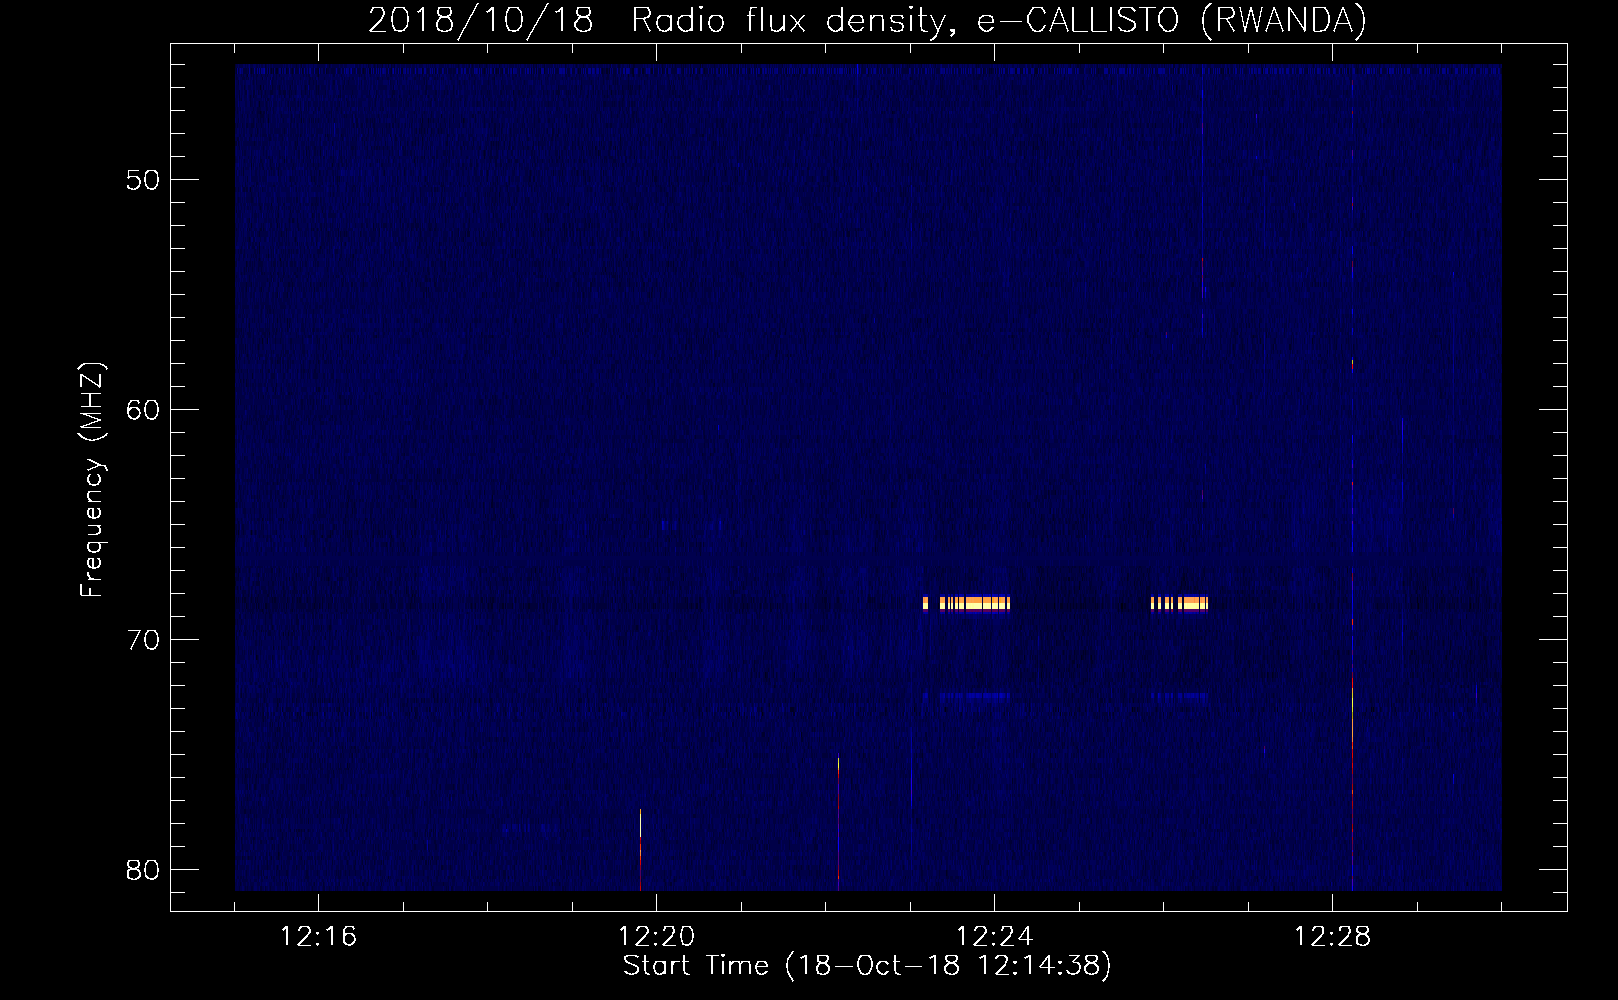Click the 80 MHz frequency tick label
This screenshot has width=1618, height=1000.
coord(142,870)
